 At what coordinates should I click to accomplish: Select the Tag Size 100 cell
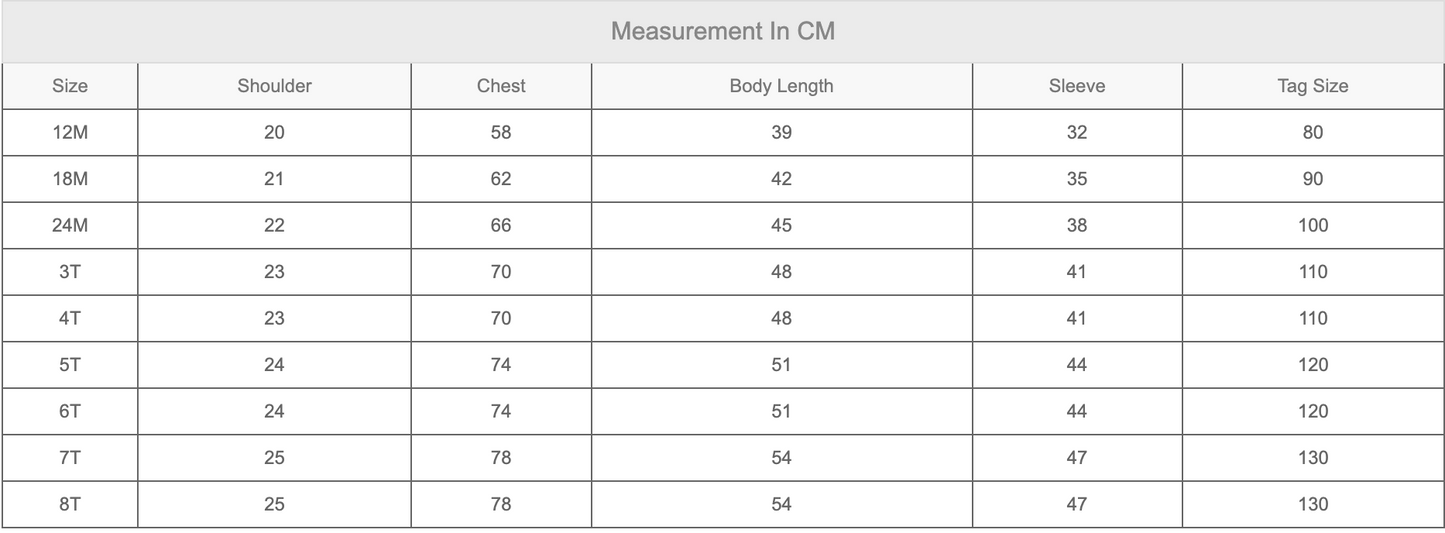pos(1313,225)
